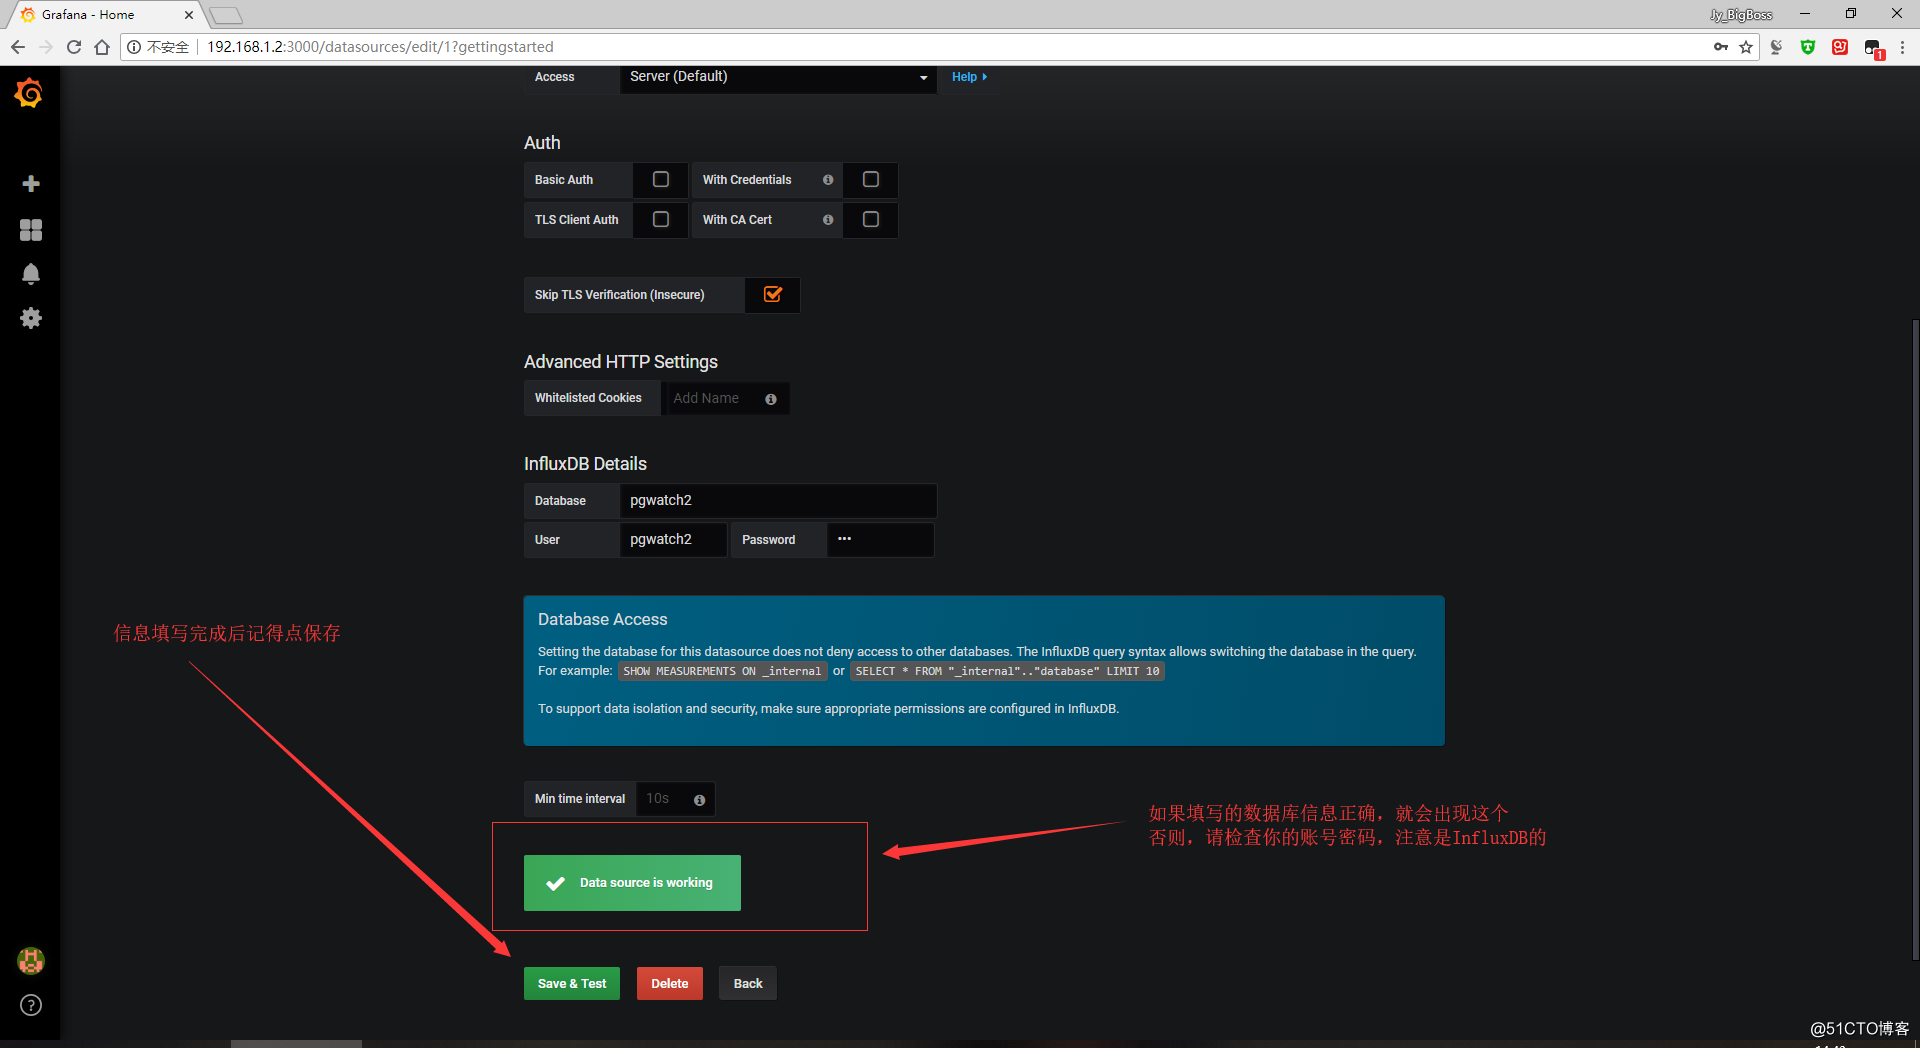Click the SELECT * FROM "_internal" code sample
This screenshot has height=1048, width=1920.
click(1007, 672)
